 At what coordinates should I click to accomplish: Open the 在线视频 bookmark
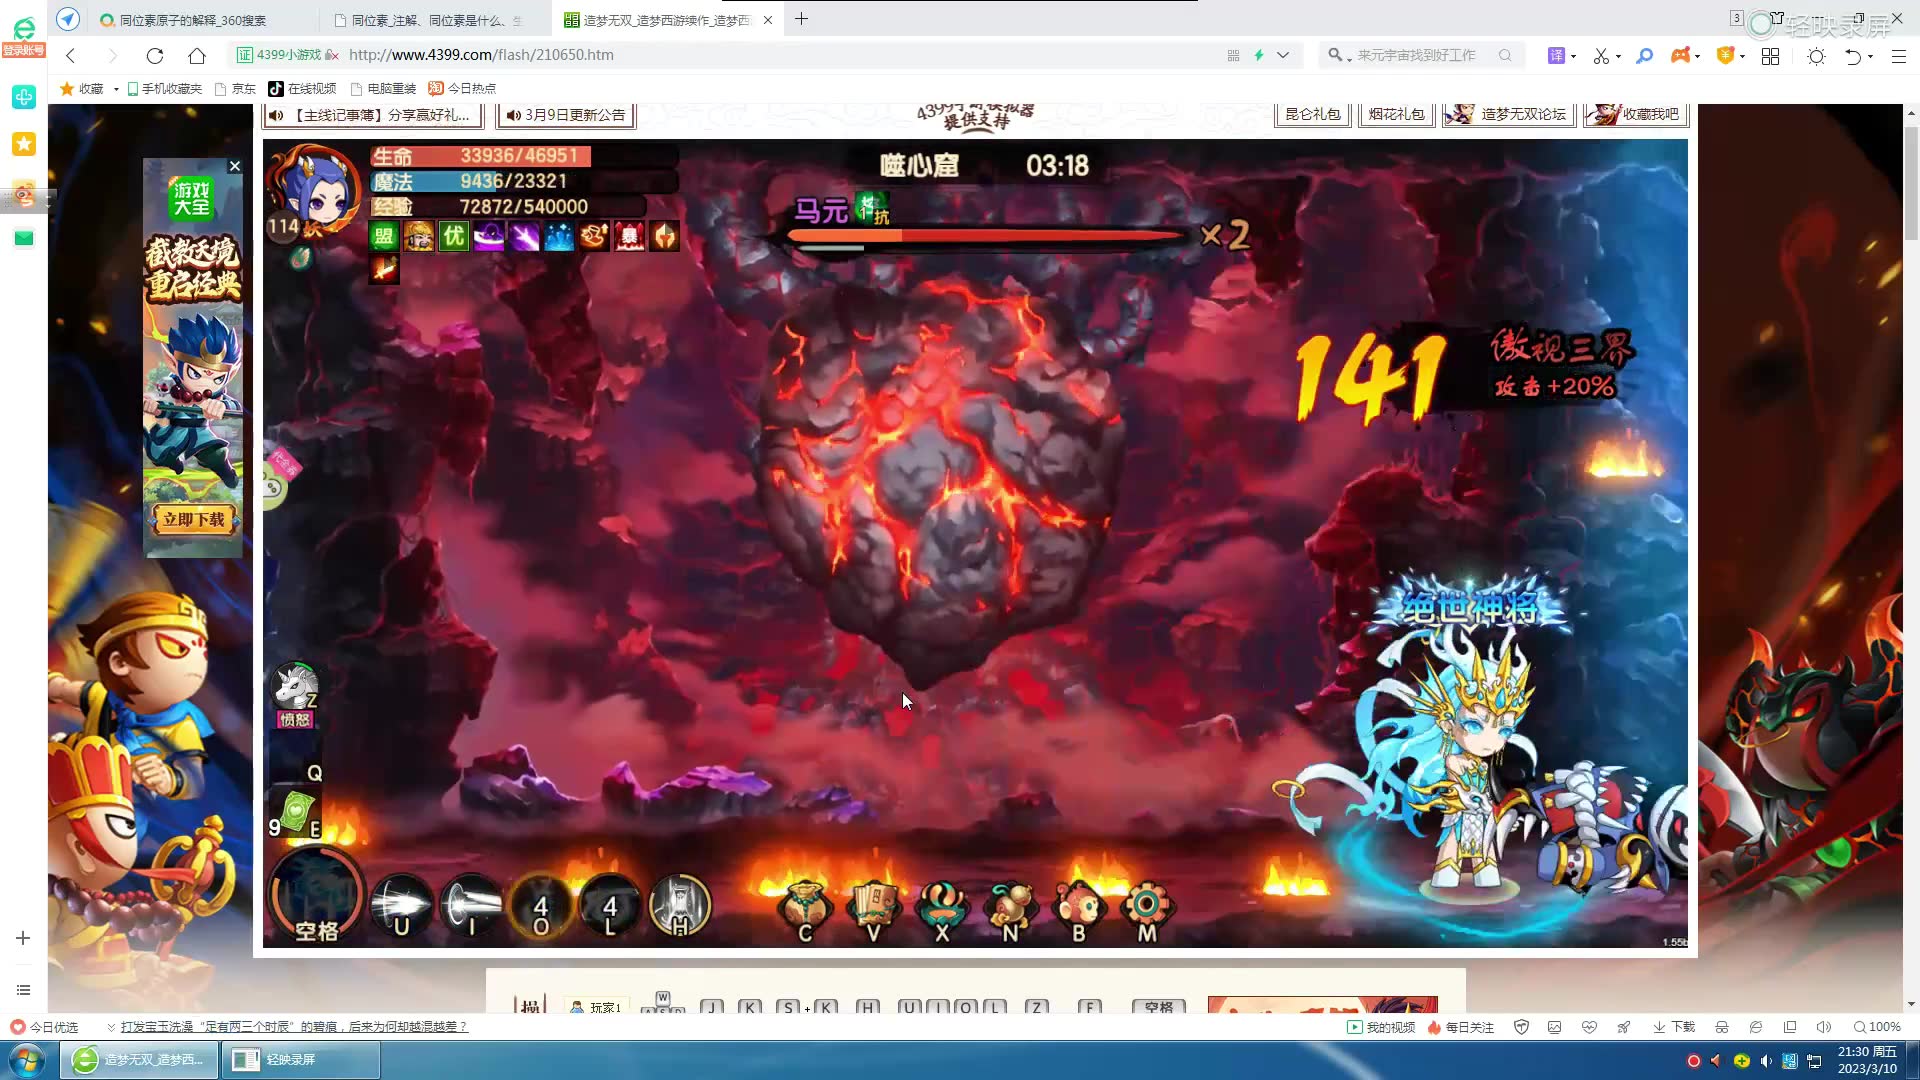pyautogui.click(x=302, y=89)
